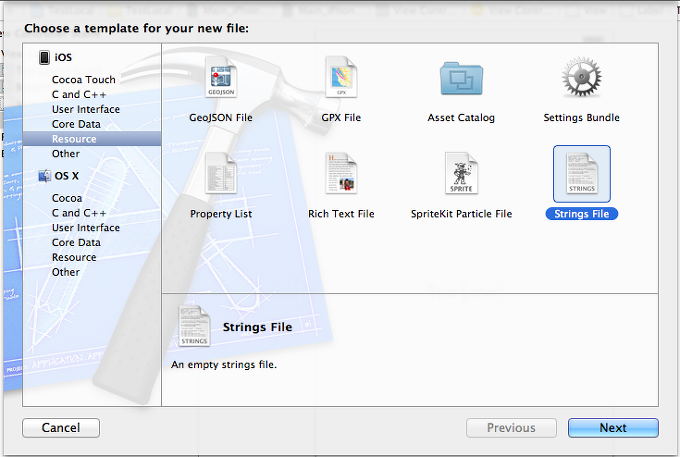Click the 'SpriteKit Particle File' label

click(461, 214)
